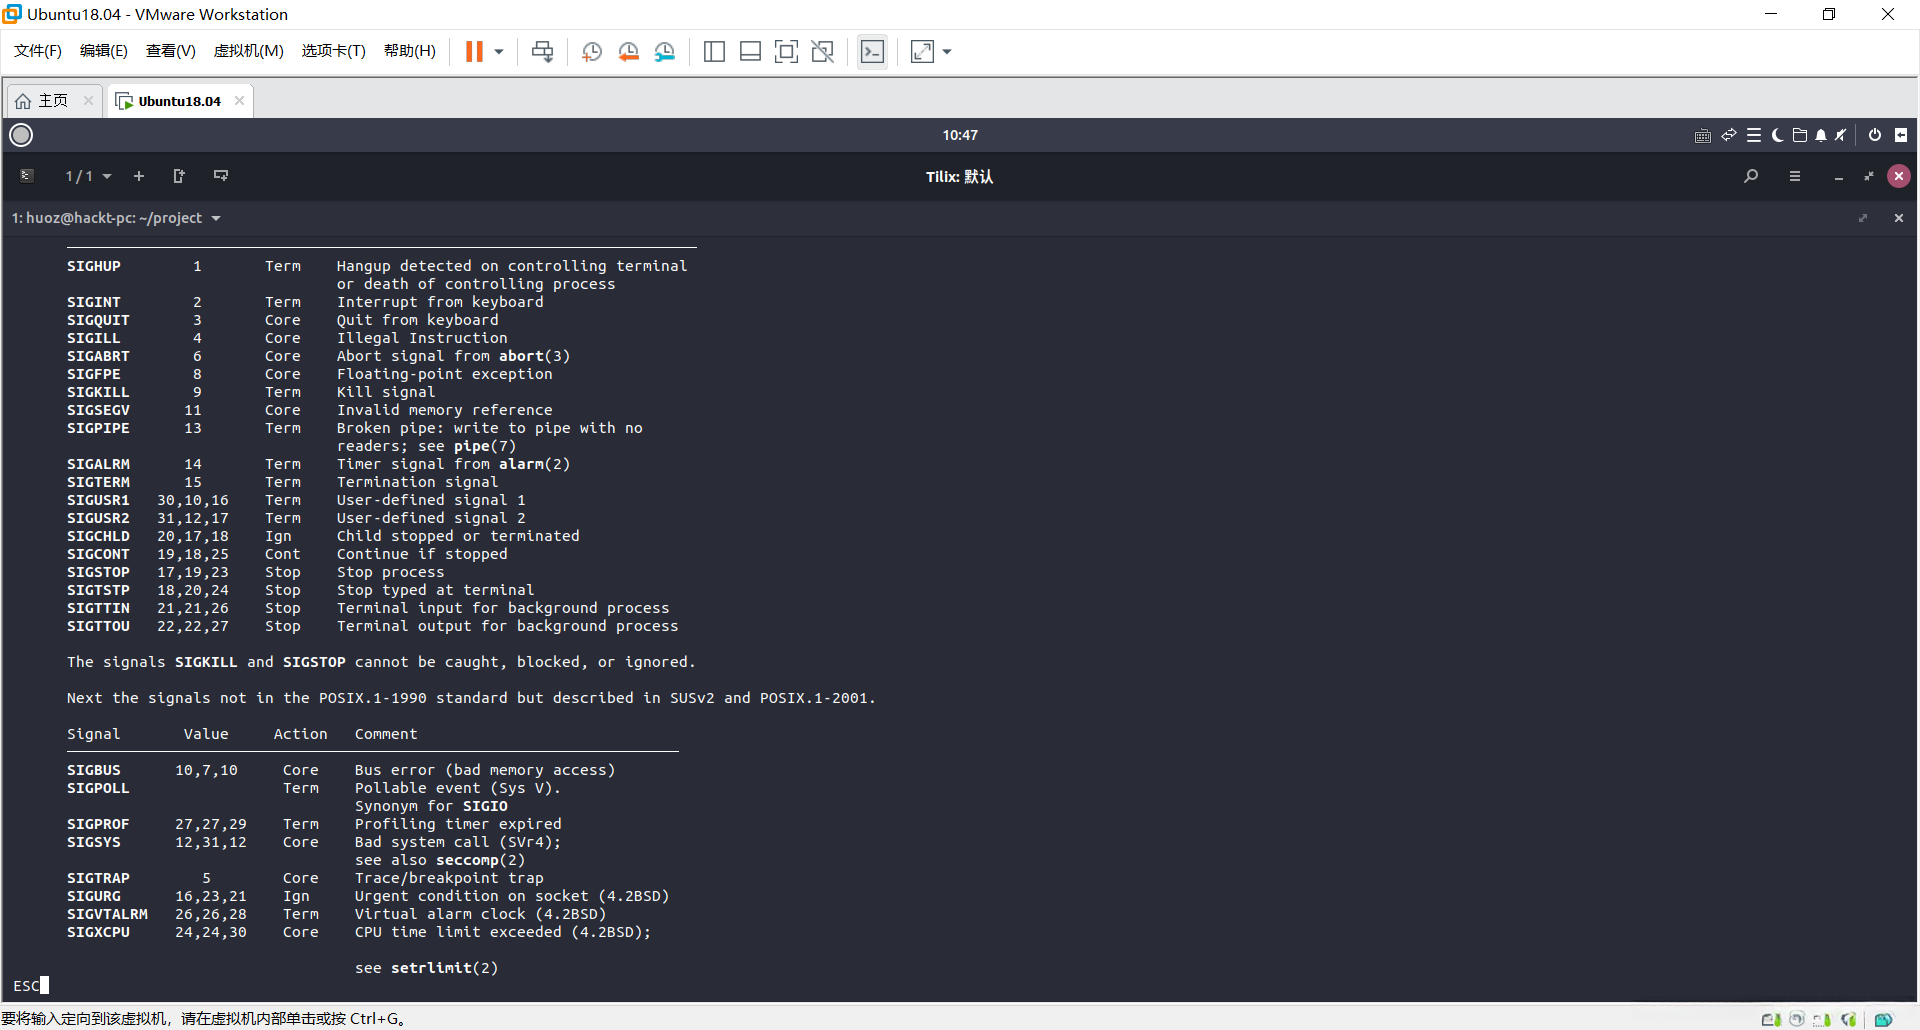This screenshot has width=1920, height=1030.
Task: Expand the huoz@hackt-pc terminal title dropdown
Action: coord(216,218)
